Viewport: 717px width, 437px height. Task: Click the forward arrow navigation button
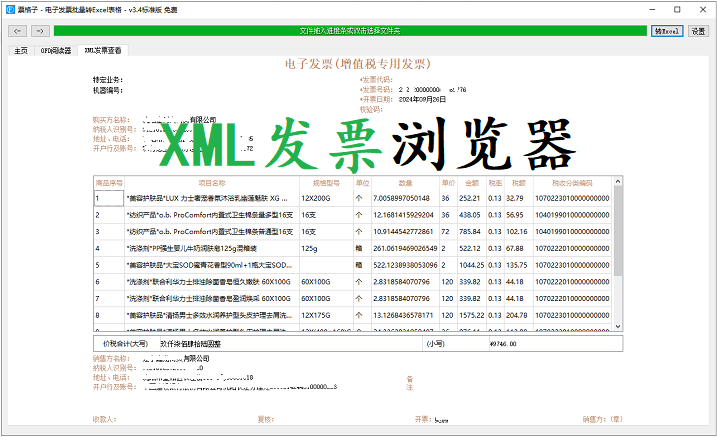tap(38, 31)
